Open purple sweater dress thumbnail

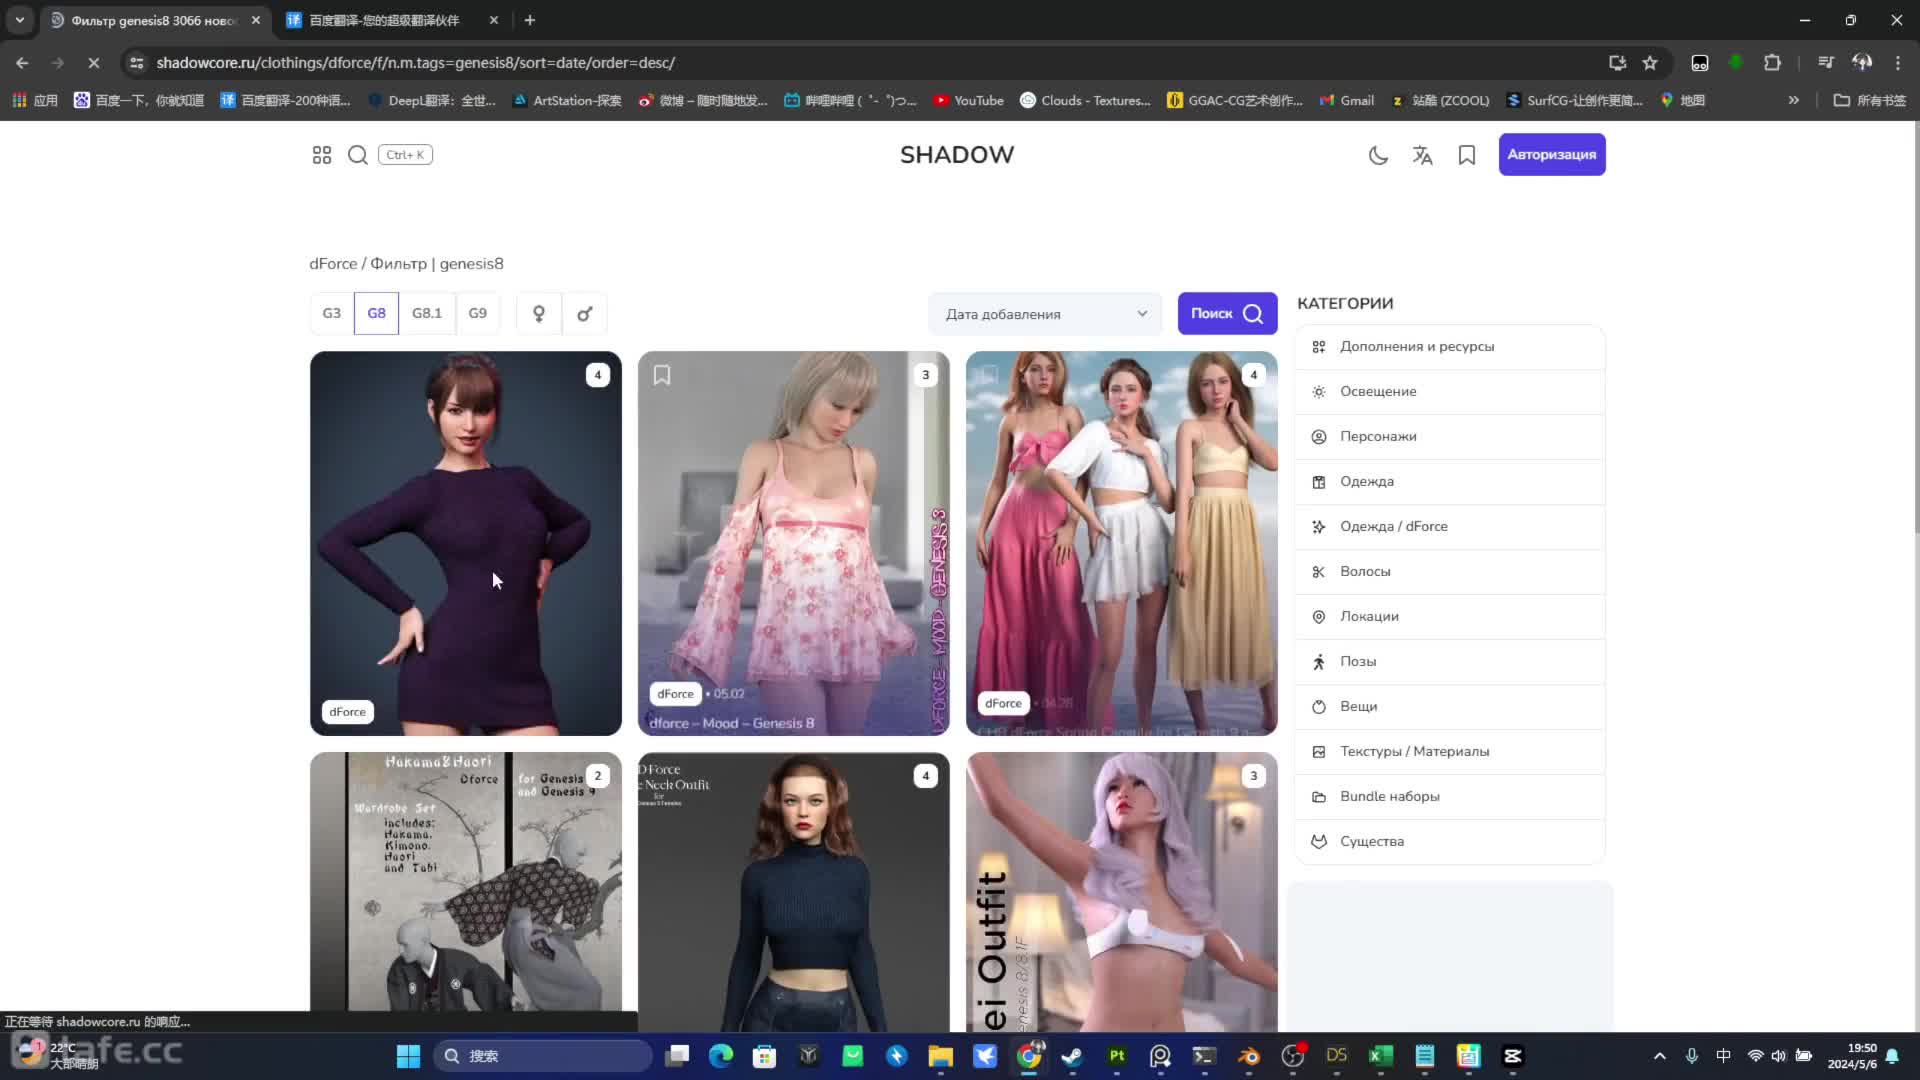[x=465, y=543]
